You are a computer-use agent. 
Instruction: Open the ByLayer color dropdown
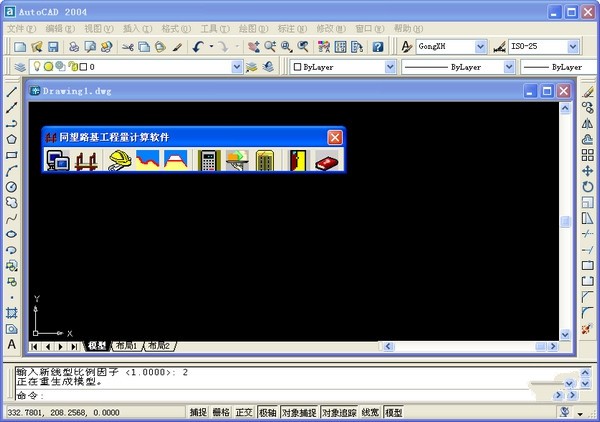tap(390, 67)
